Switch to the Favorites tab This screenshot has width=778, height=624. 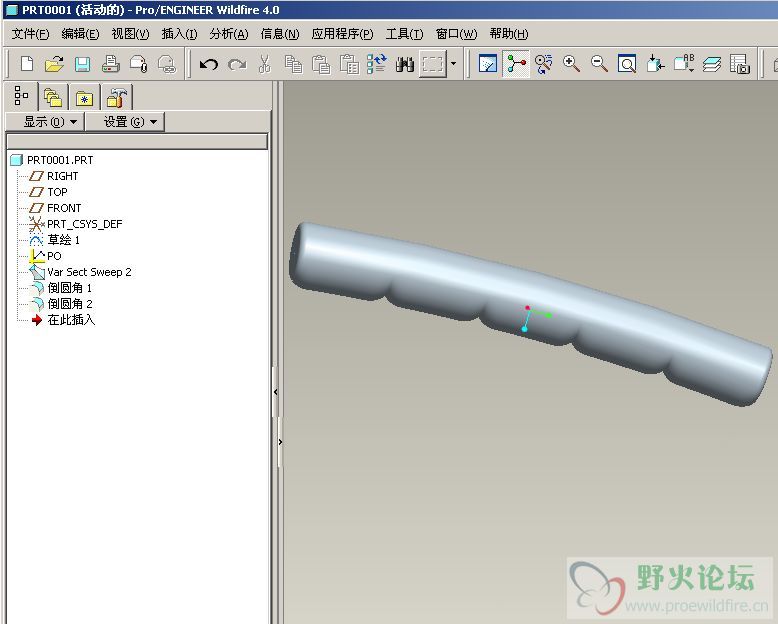tap(84, 97)
